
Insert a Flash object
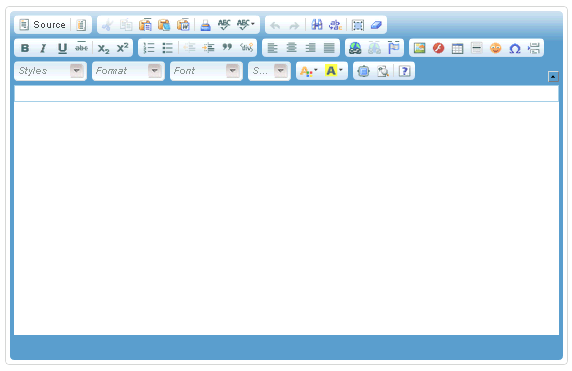tap(438, 48)
